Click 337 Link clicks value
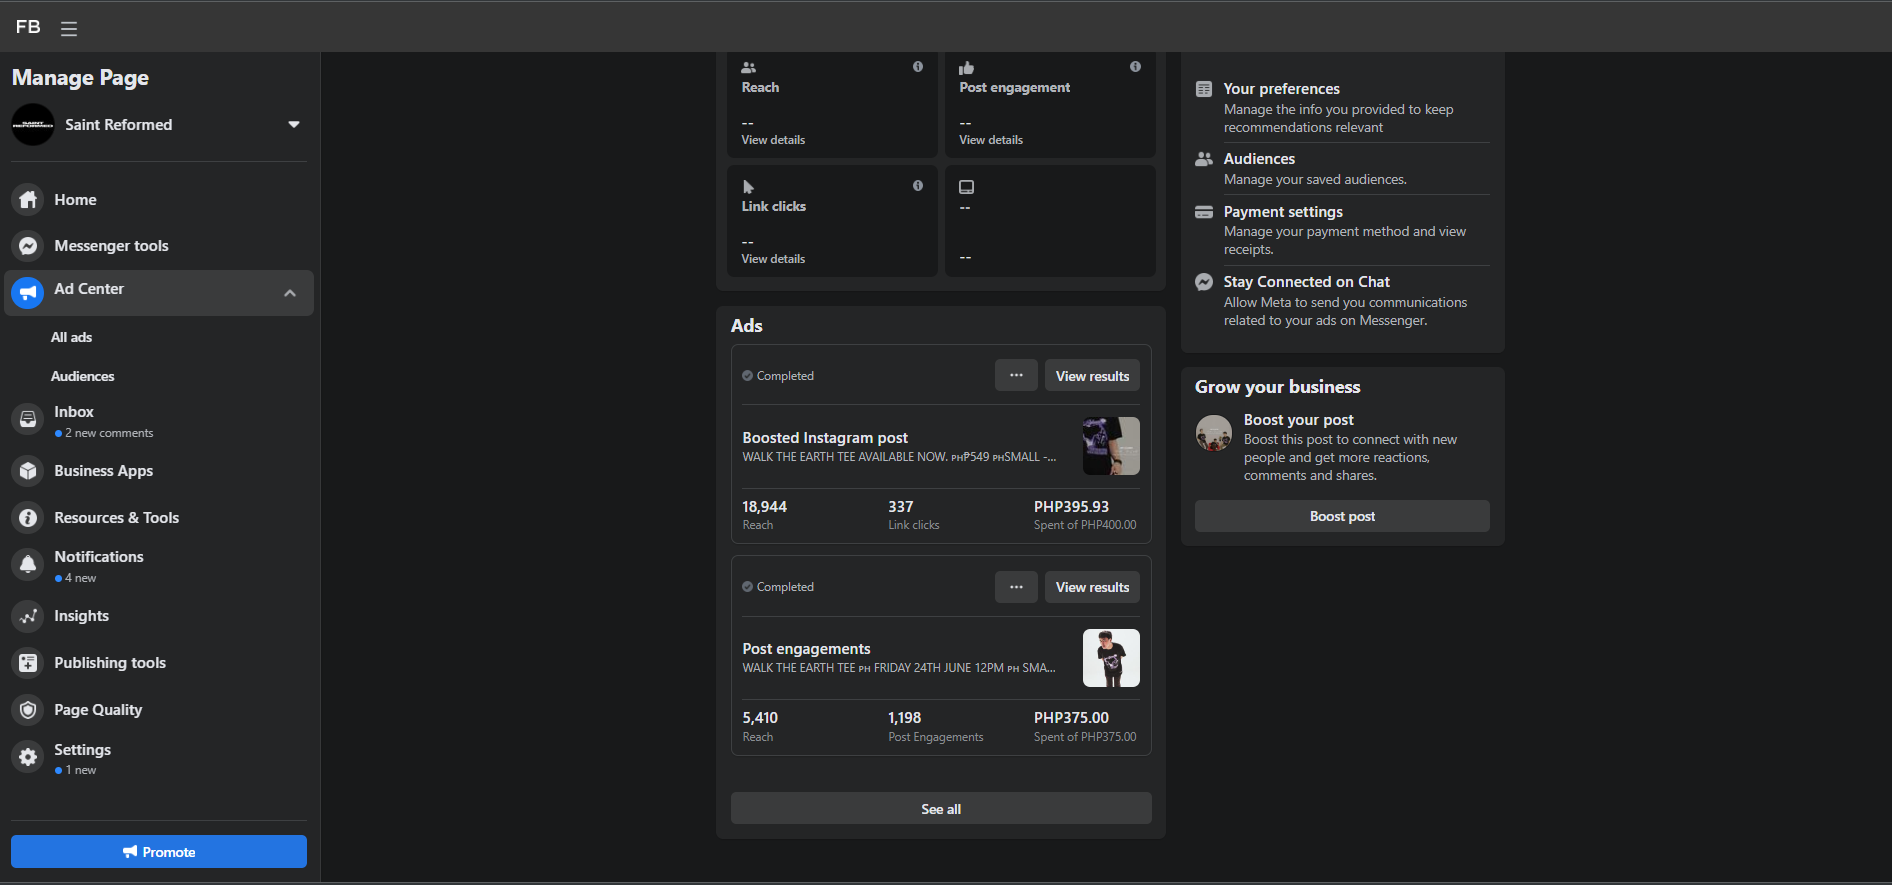 900,507
